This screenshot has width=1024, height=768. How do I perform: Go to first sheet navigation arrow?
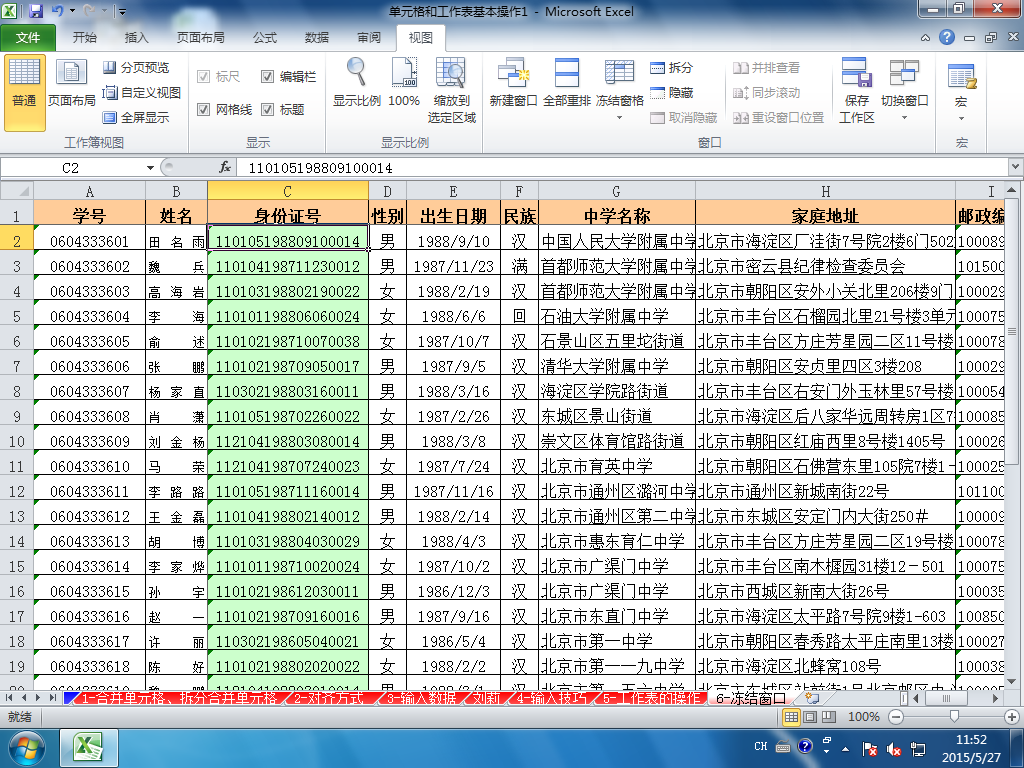pyautogui.click(x=9, y=698)
